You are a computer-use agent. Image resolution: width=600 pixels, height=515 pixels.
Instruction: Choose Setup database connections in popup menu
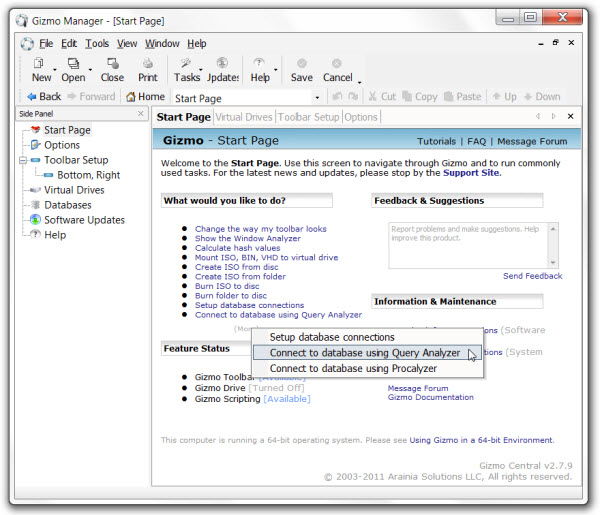(x=367, y=337)
